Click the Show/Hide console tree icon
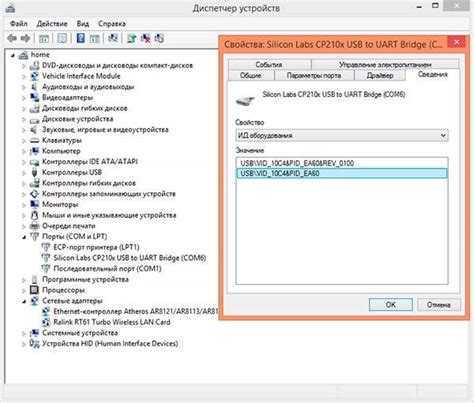 [44, 38]
